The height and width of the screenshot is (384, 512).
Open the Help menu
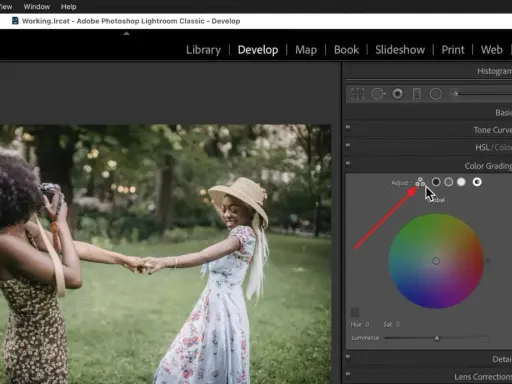pyautogui.click(x=68, y=7)
